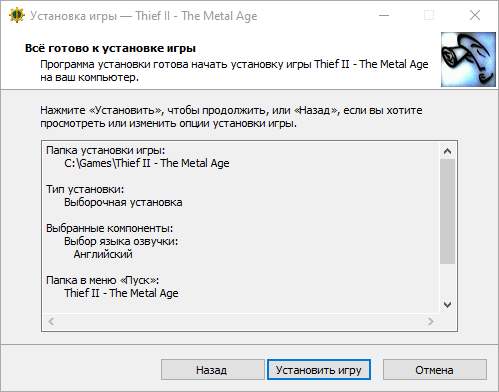
Task: Click the «Всё готово к установке игры» heading
Action: tap(110, 48)
